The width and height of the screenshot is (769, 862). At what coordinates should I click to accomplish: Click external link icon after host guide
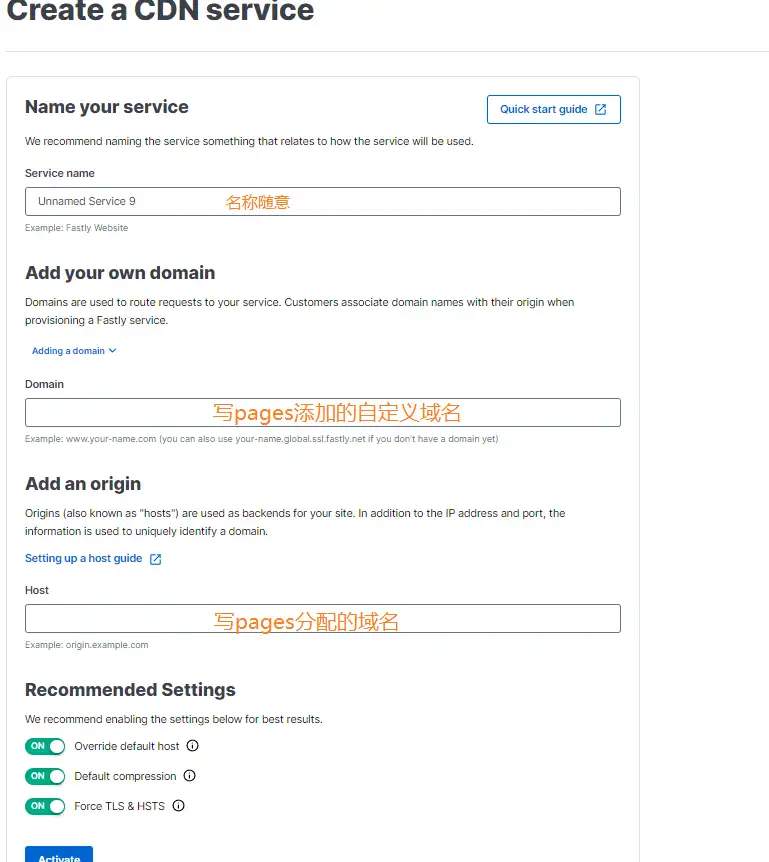tap(156, 559)
